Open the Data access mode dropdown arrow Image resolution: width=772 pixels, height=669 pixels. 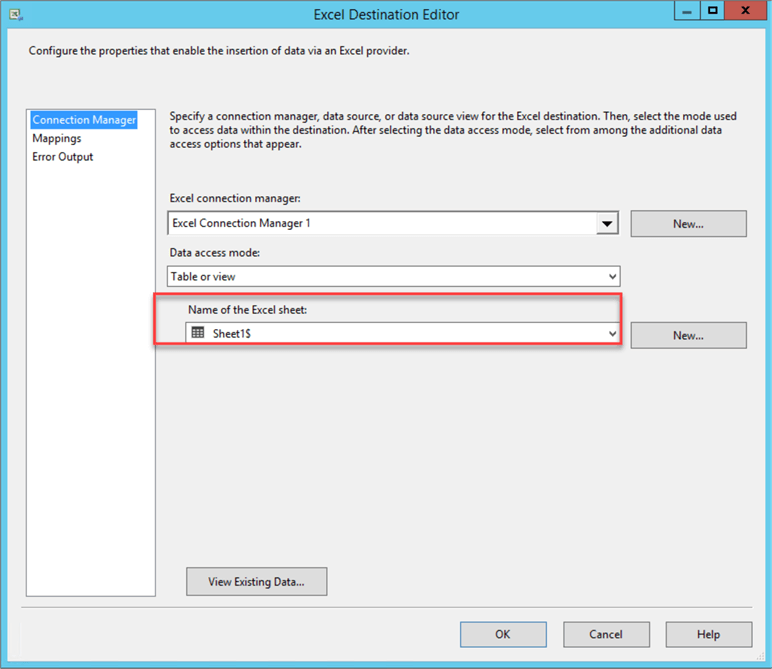612,277
